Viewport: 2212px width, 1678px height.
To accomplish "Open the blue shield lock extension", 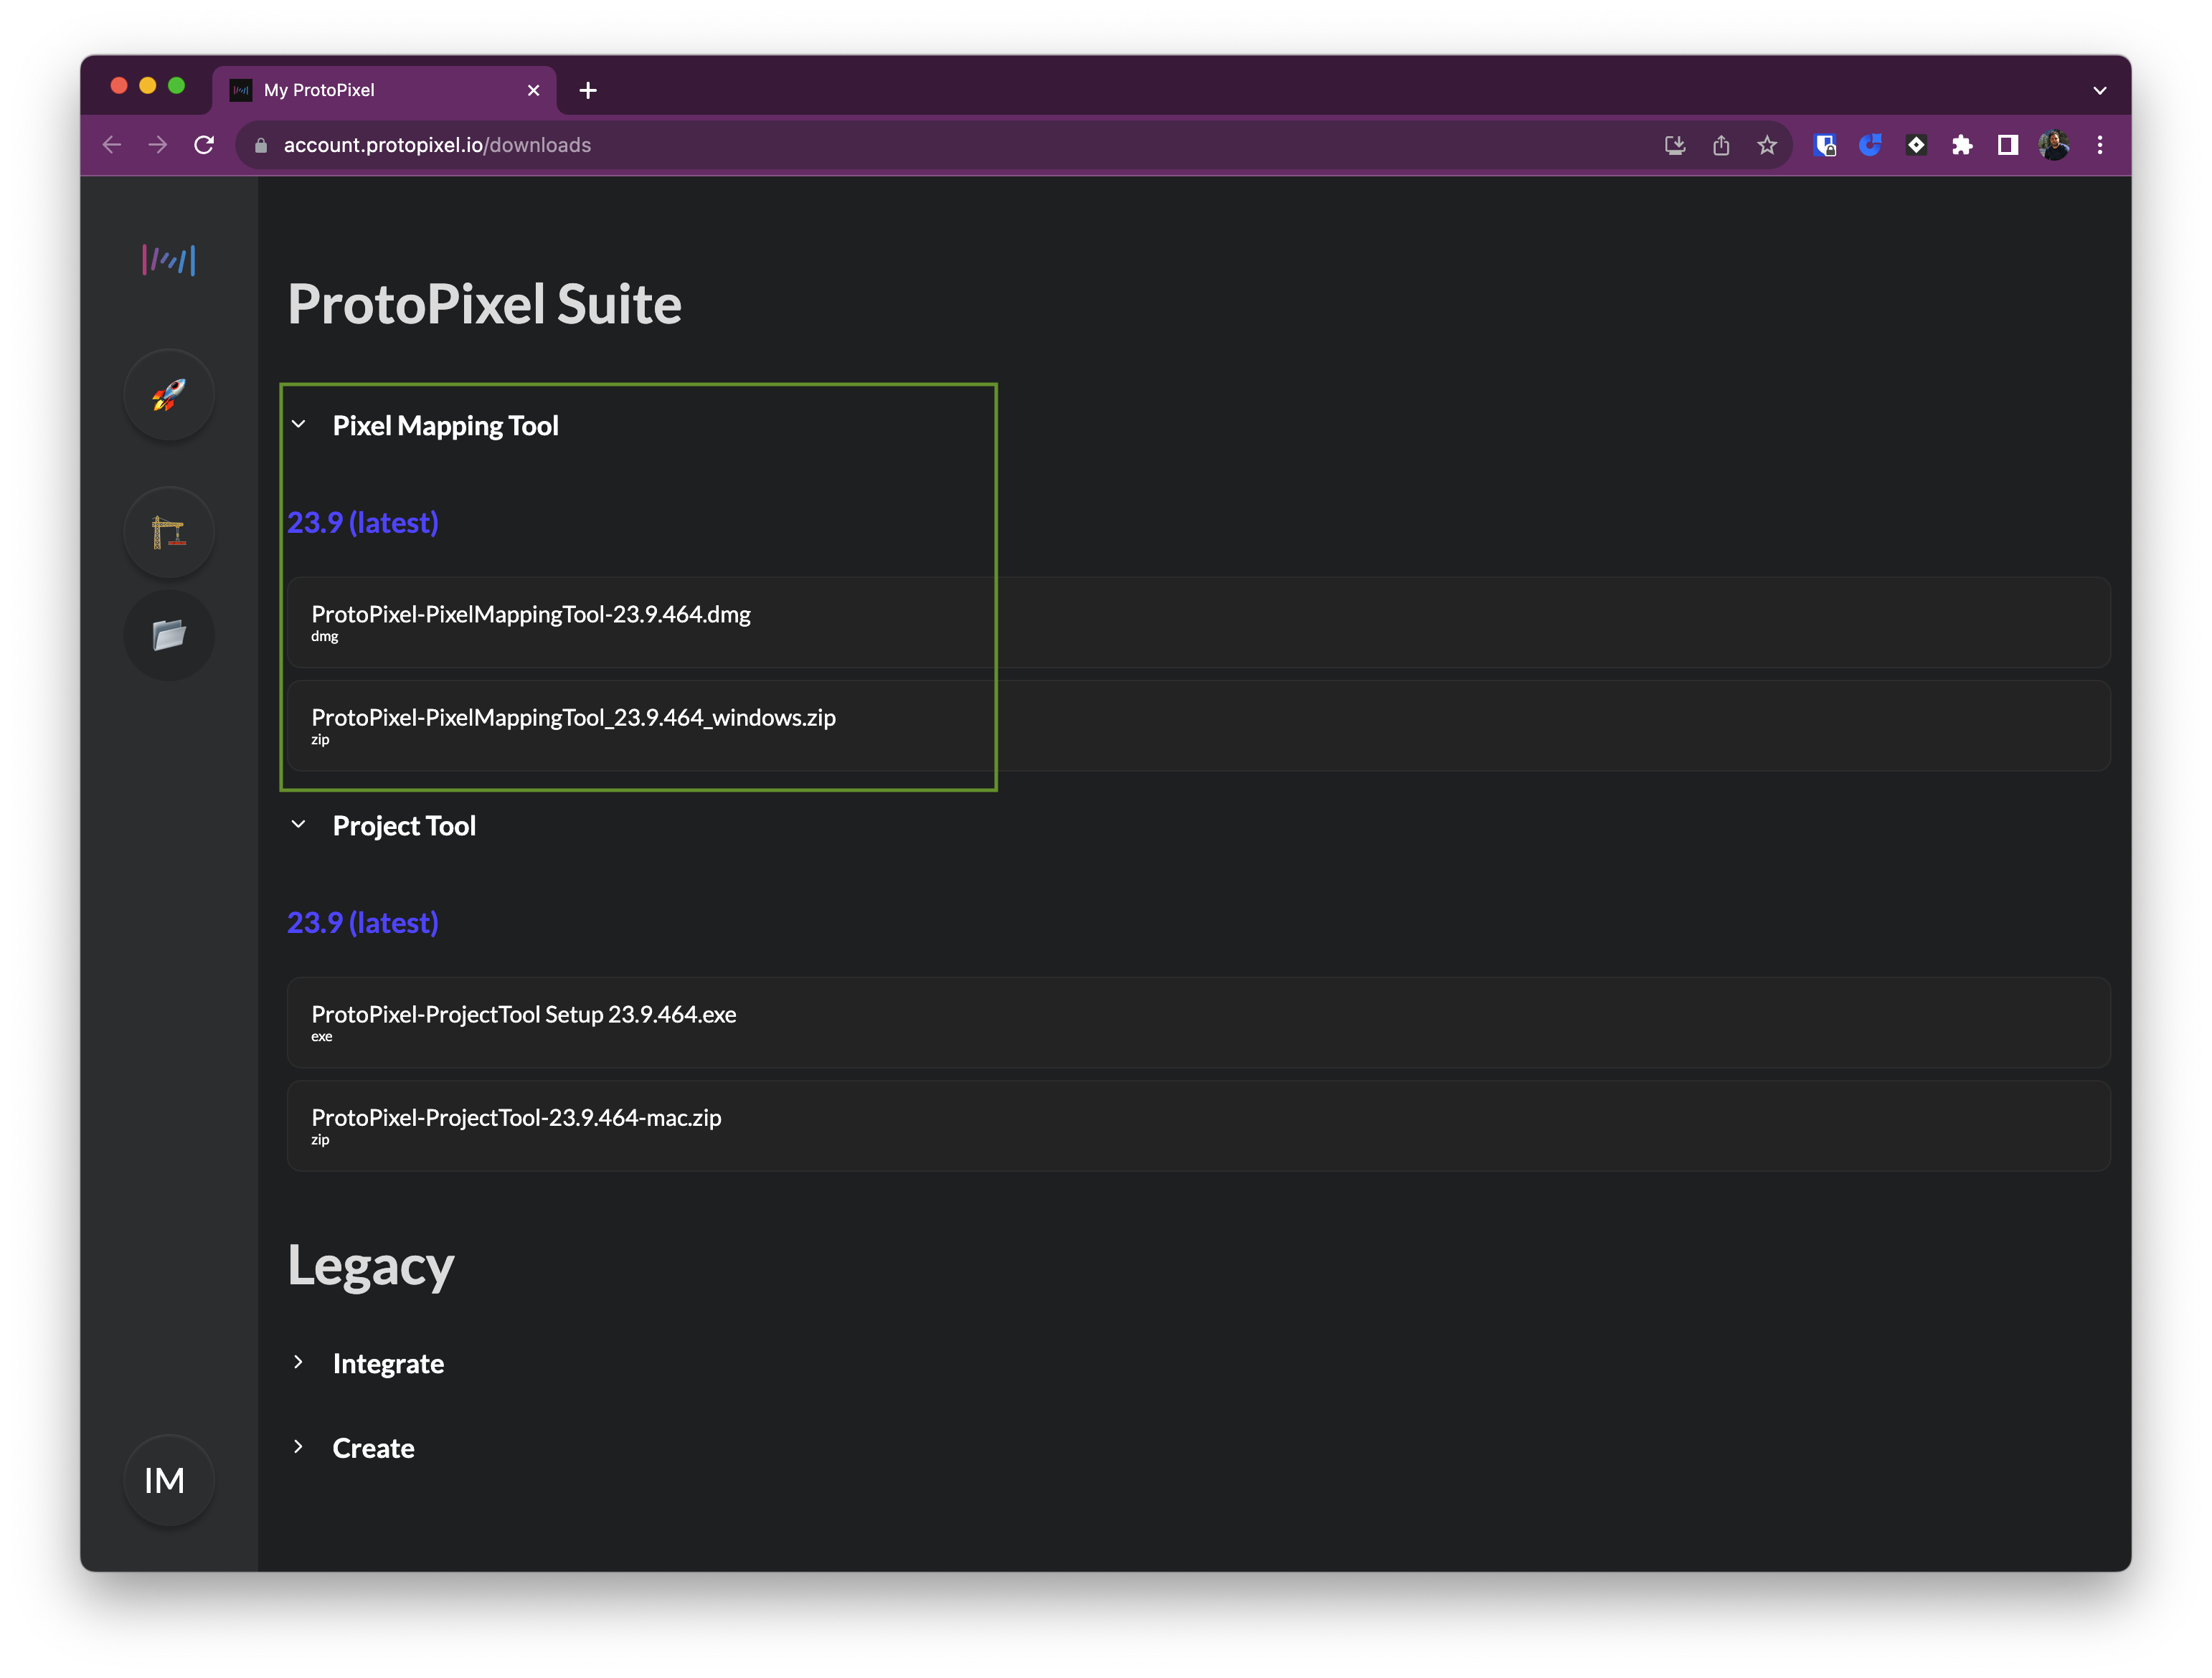I will coord(1825,145).
